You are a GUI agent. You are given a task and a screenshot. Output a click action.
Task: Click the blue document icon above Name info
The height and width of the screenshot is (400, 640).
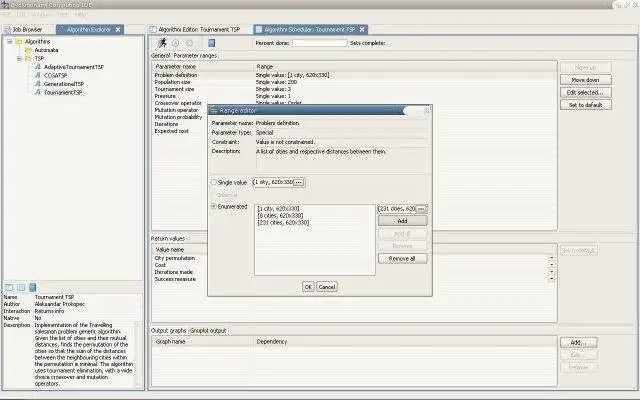coord(33,287)
